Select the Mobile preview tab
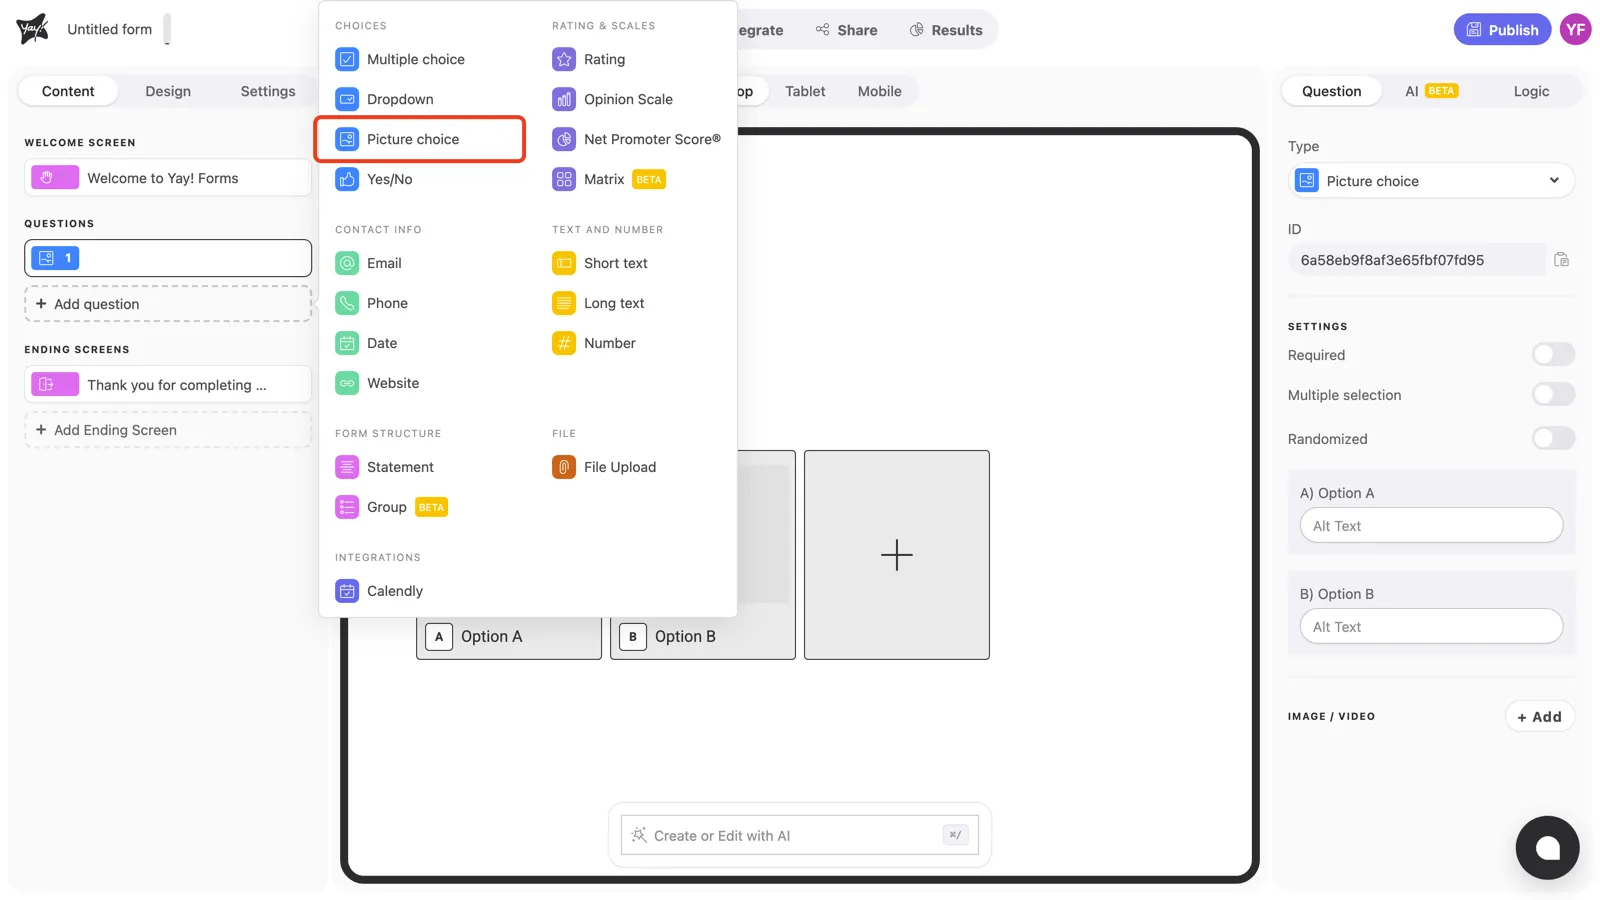 [880, 91]
